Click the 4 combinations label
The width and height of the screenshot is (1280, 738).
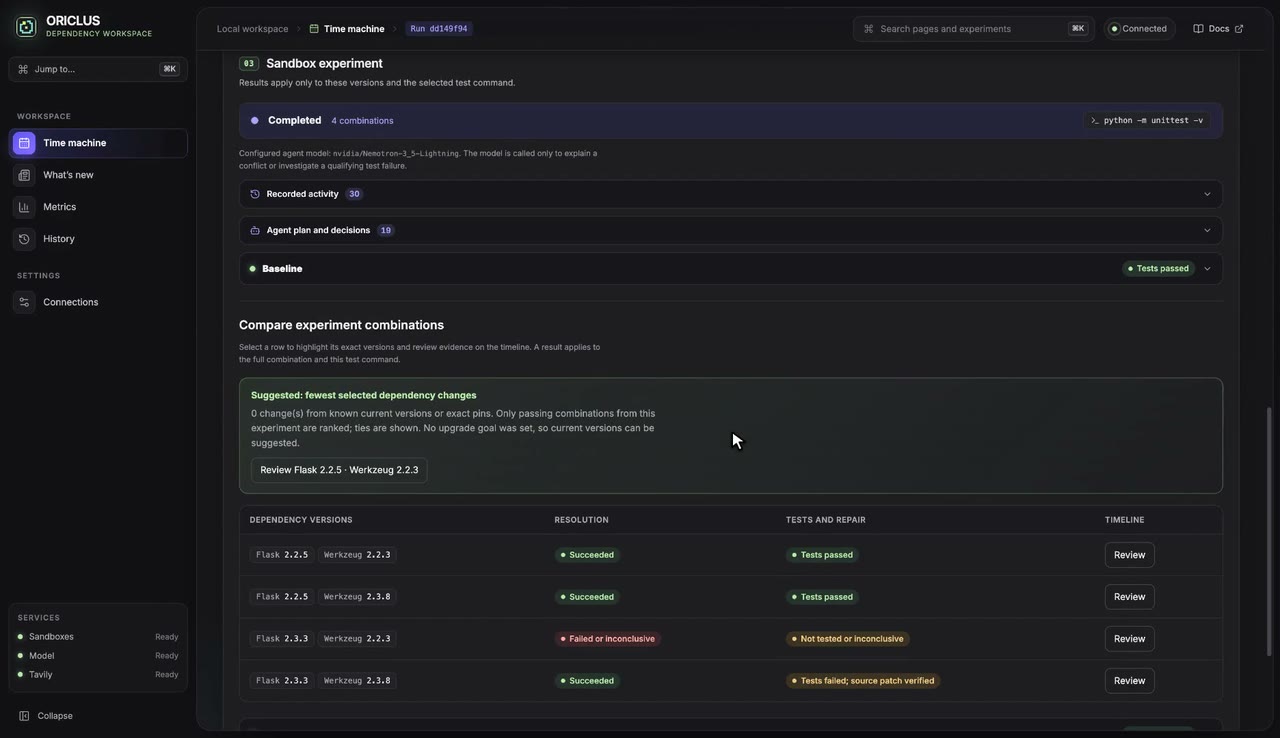click(x=362, y=121)
